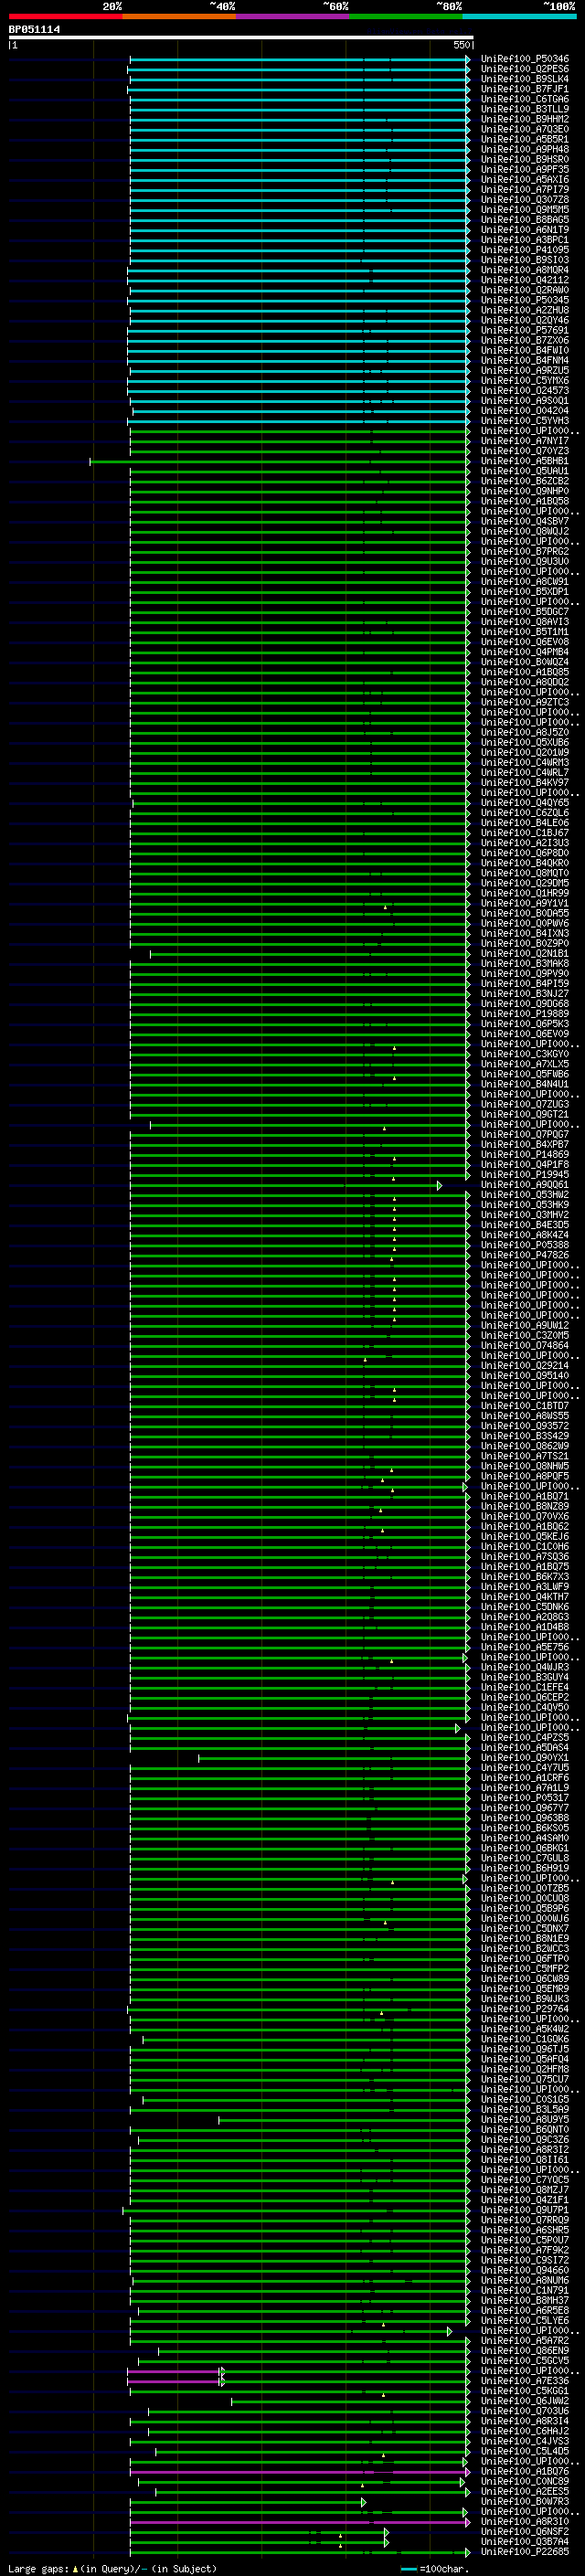Open the UniRef100_A7E336 hit

[x=524, y=2381]
